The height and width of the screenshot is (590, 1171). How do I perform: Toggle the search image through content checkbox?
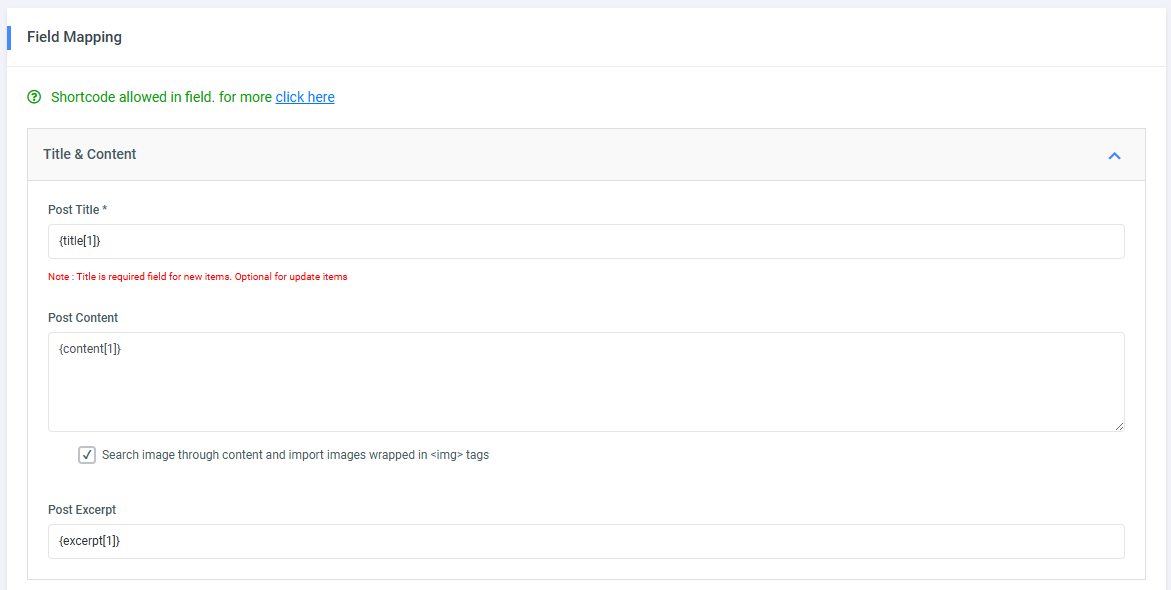click(x=87, y=455)
